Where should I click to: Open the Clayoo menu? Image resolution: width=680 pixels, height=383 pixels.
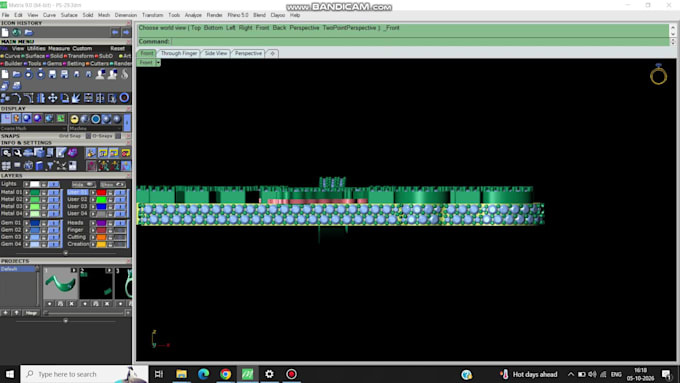(278, 15)
